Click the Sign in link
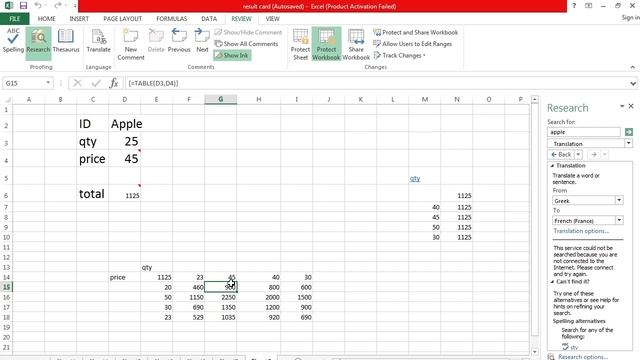 click(630, 18)
